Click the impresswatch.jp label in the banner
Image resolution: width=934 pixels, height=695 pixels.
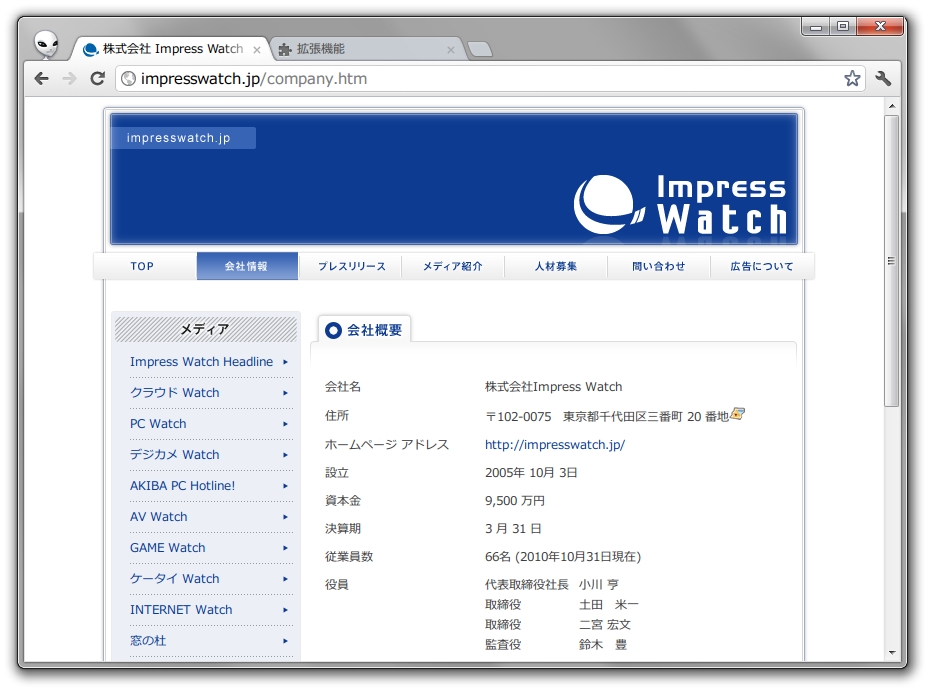pyautogui.click(x=179, y=138)
